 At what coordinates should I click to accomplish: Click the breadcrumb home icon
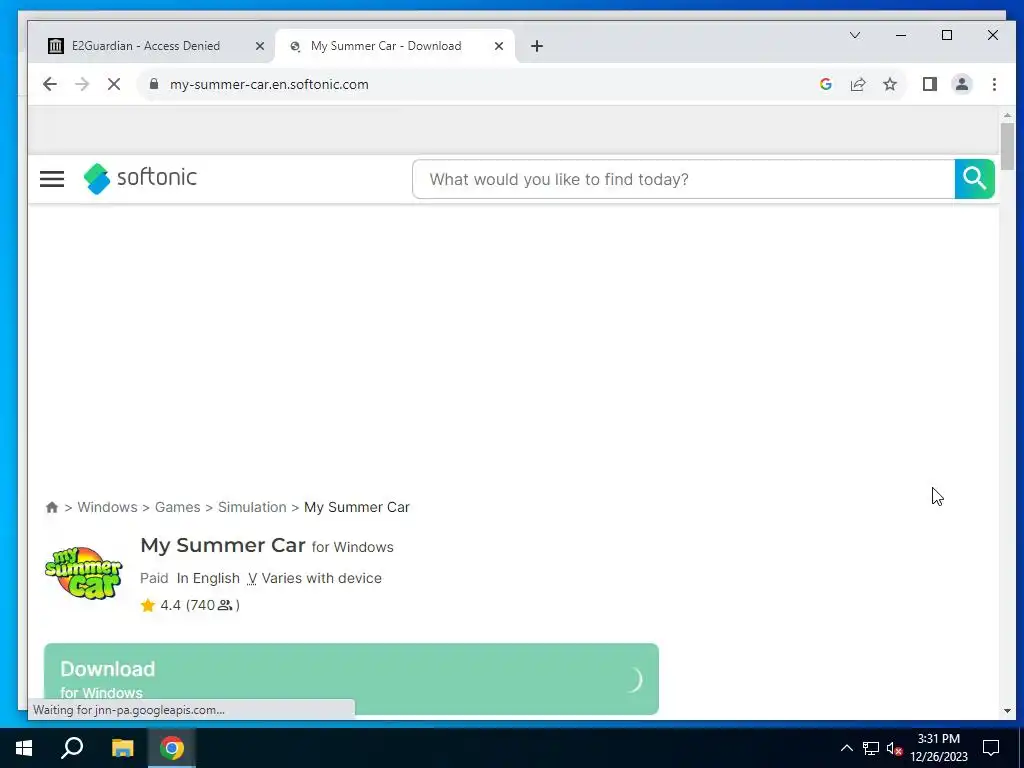pyautogui.click(x=52, y=507)
